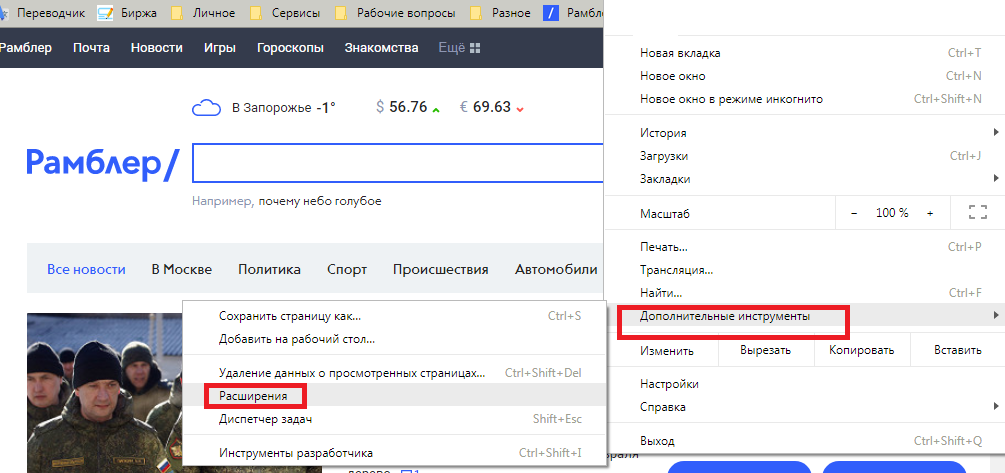Open Диспетчер задач from the submenu

click(394, 419)
